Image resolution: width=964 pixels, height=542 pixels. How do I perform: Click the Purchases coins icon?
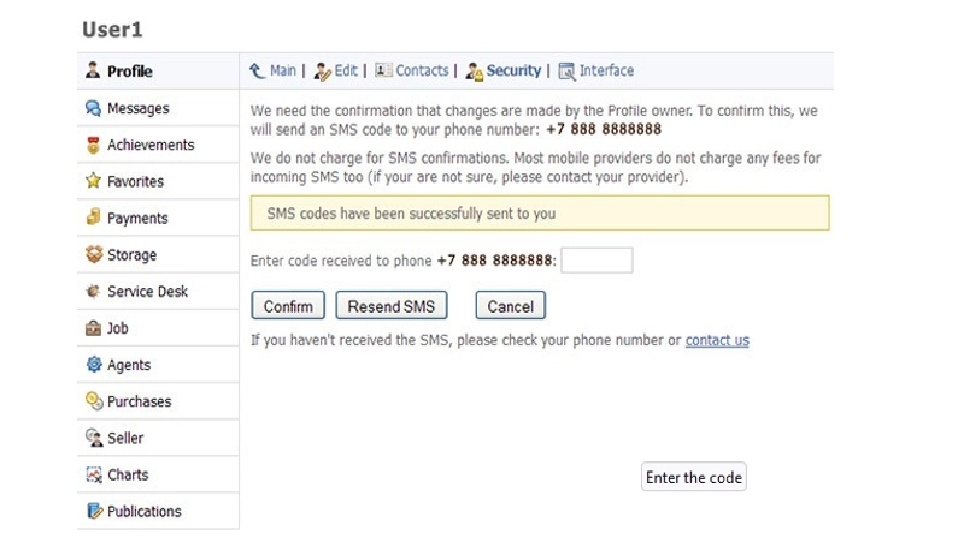(94, 401)
